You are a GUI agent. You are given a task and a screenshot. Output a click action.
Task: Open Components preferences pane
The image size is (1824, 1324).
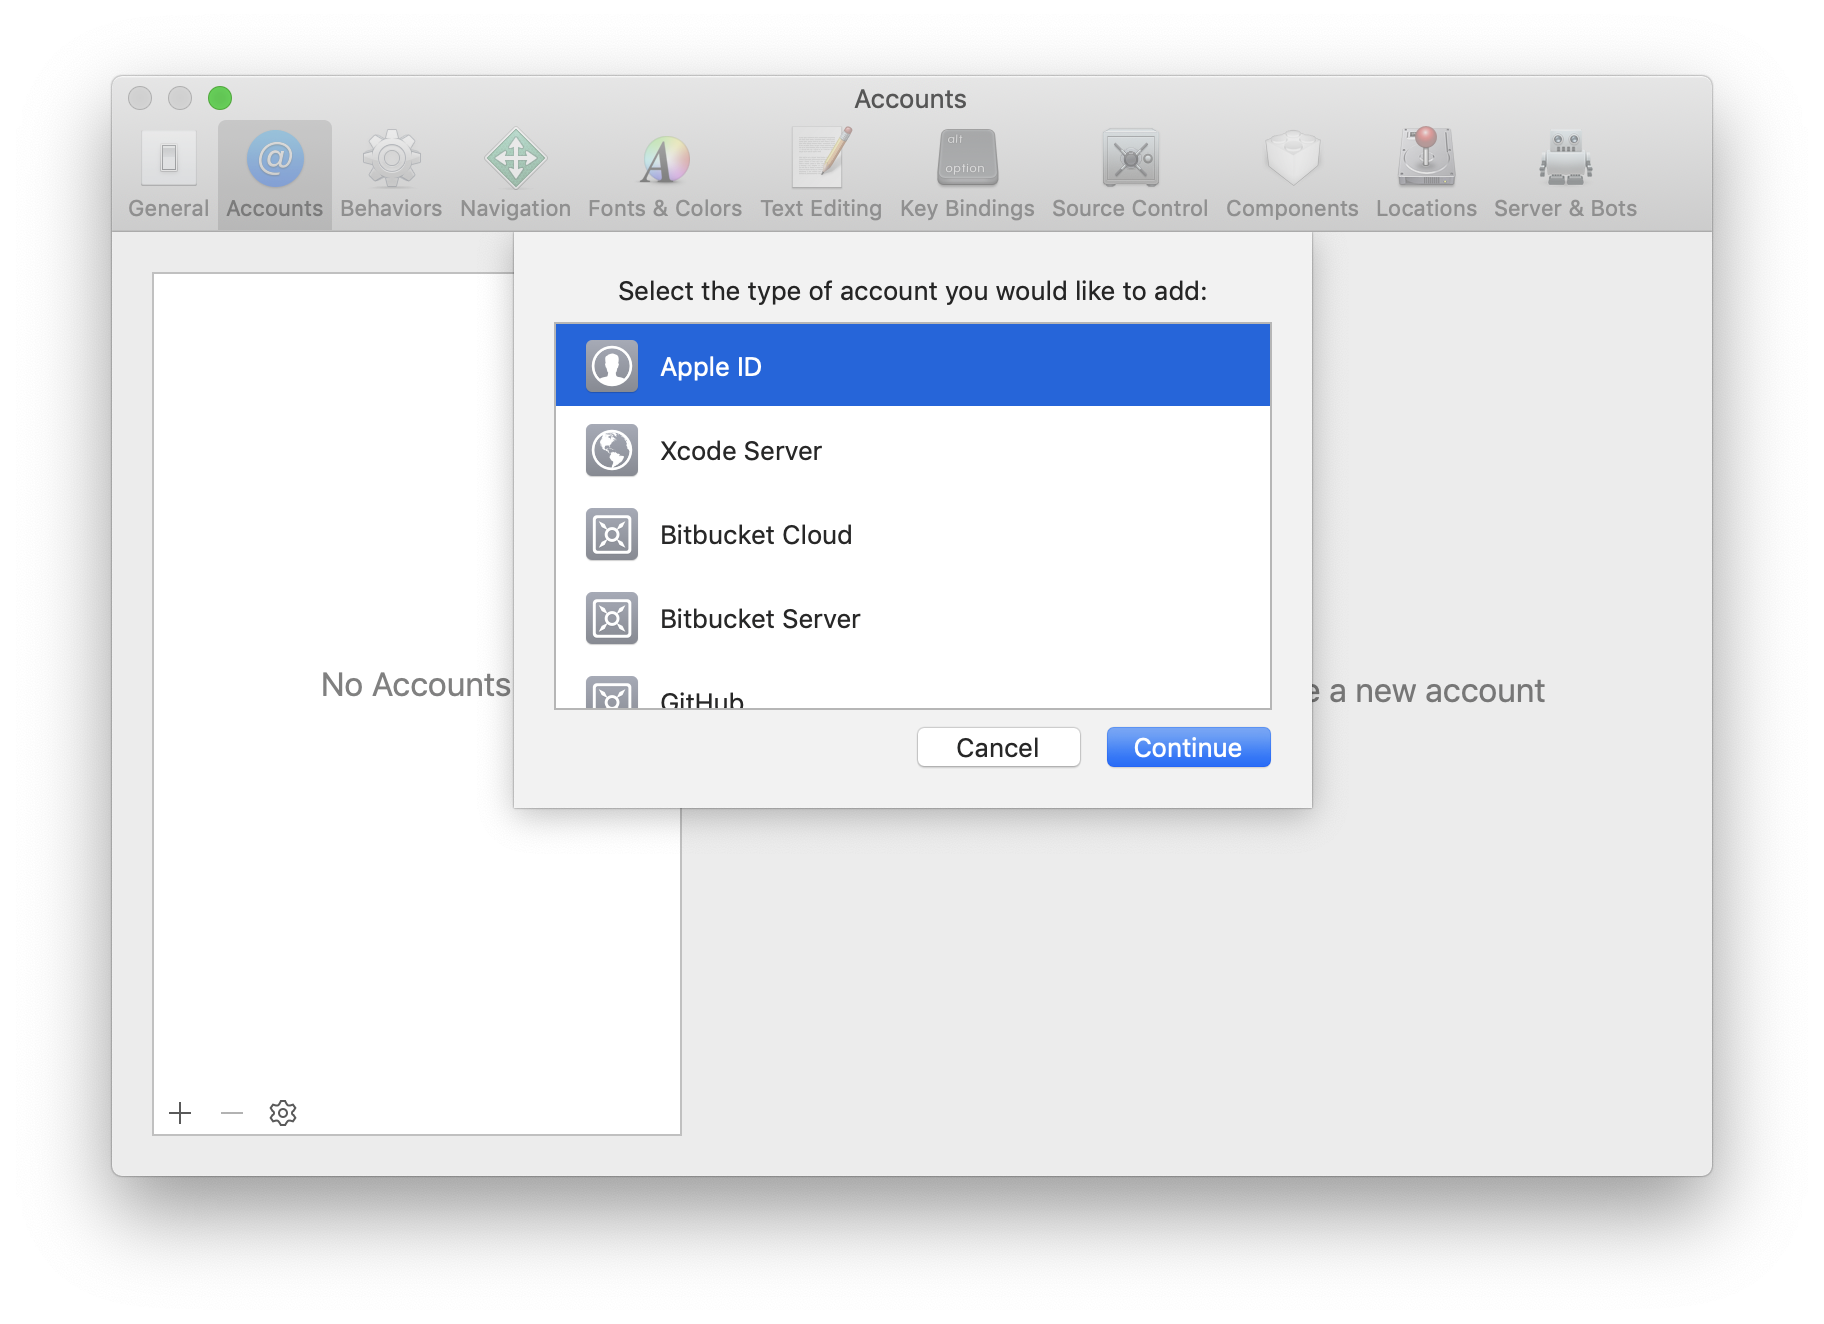click(1291, 174)
